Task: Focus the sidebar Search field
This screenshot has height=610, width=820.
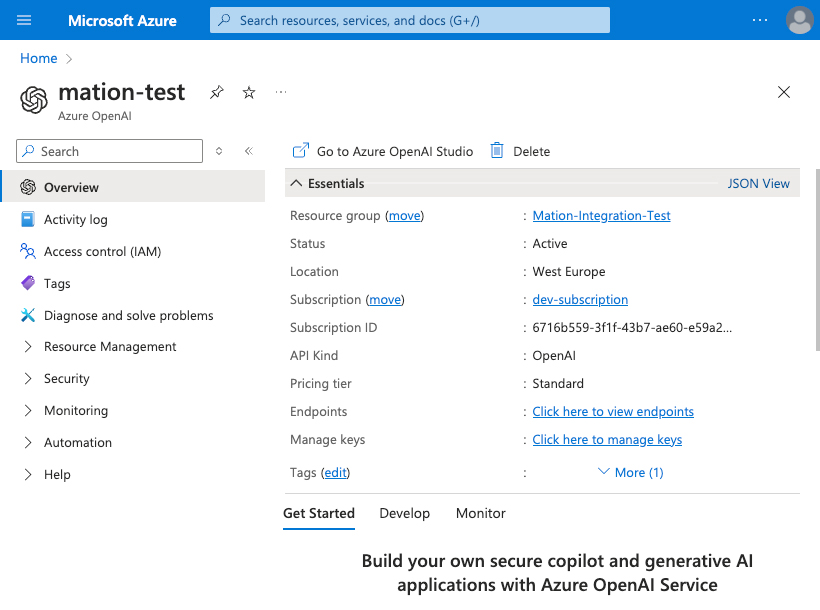Action: (109, 151)
